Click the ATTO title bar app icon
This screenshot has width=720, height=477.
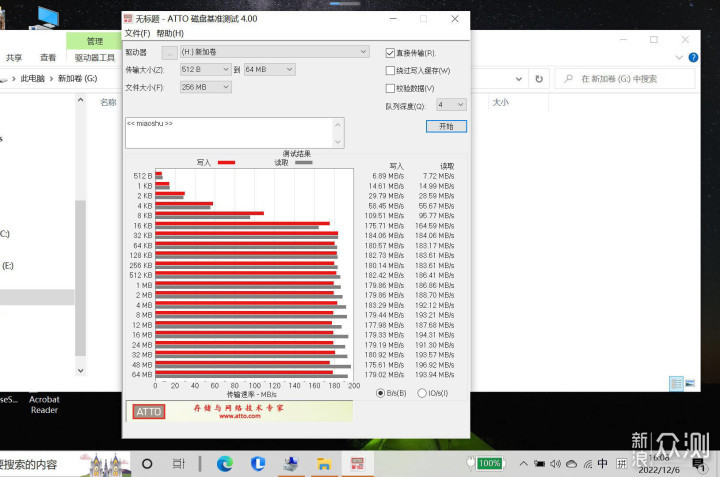pyautogui.click(x=128, y=18)
